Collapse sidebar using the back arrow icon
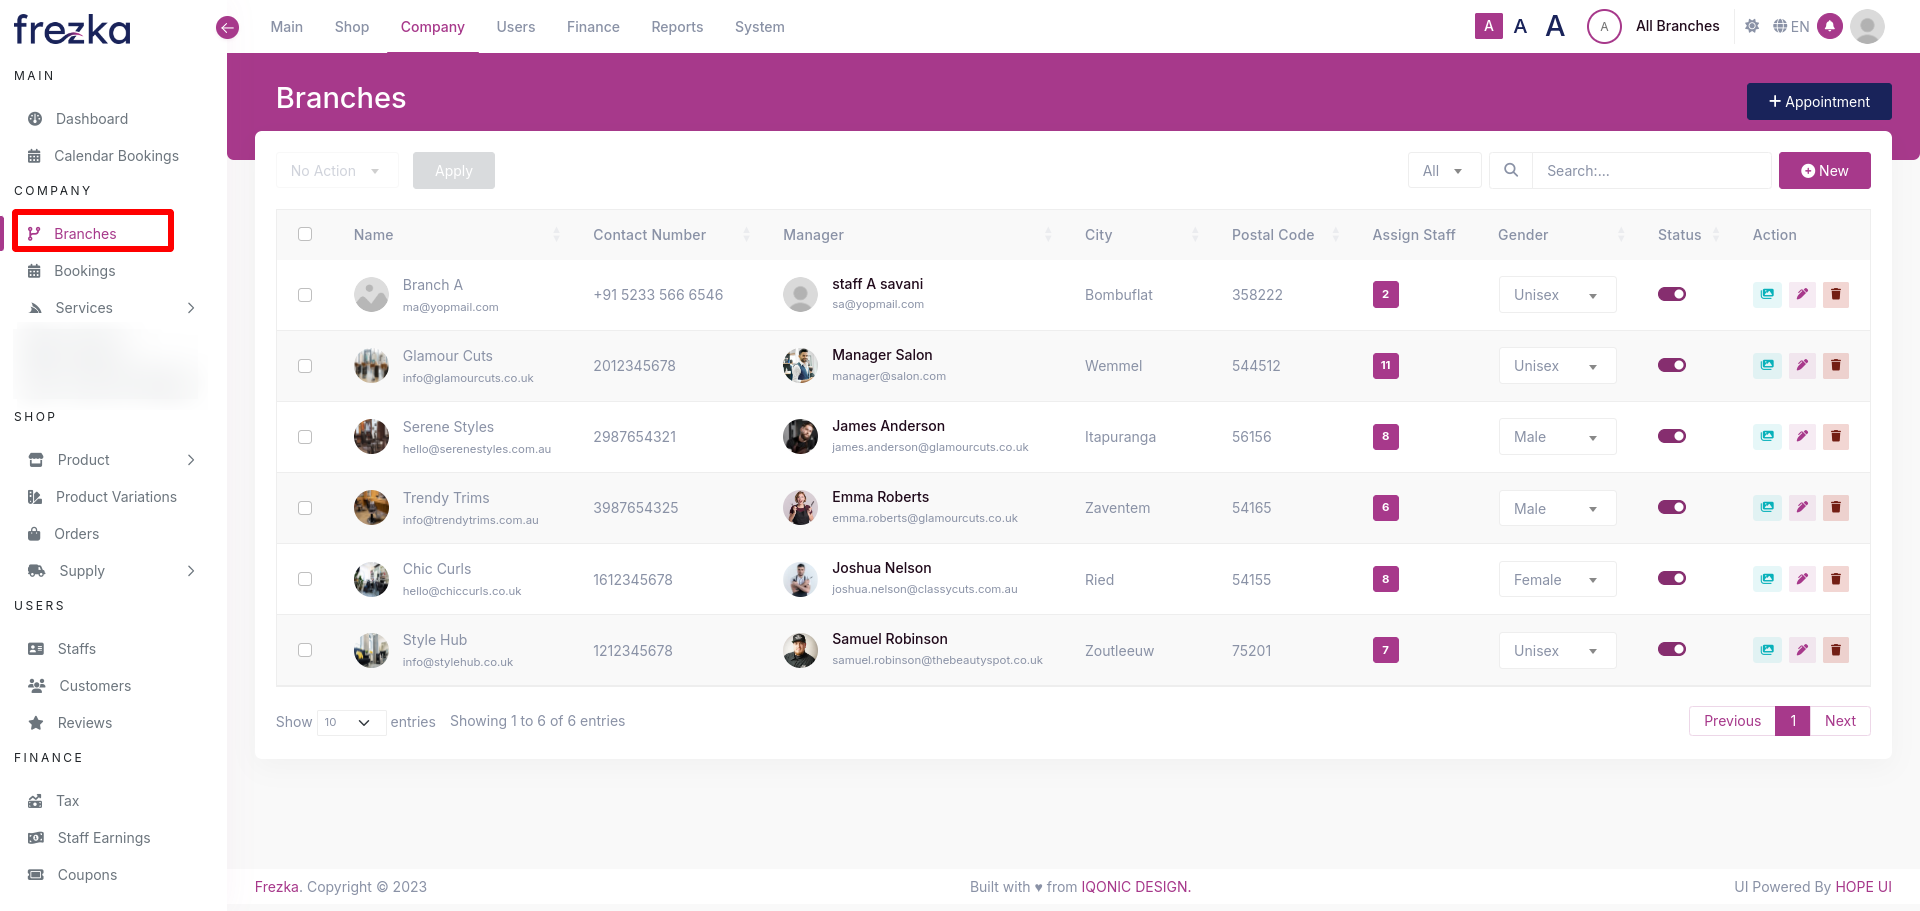Viewport: 1920px width, 911px height. (228, 27)
